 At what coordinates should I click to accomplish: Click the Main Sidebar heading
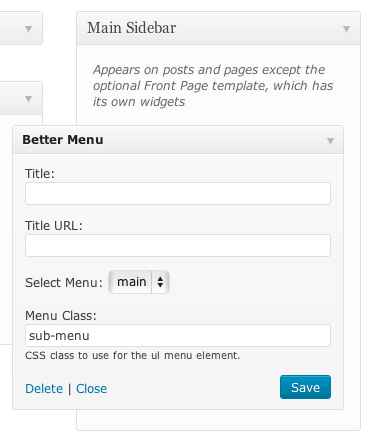pyautogui.click(x=132, y=28)
